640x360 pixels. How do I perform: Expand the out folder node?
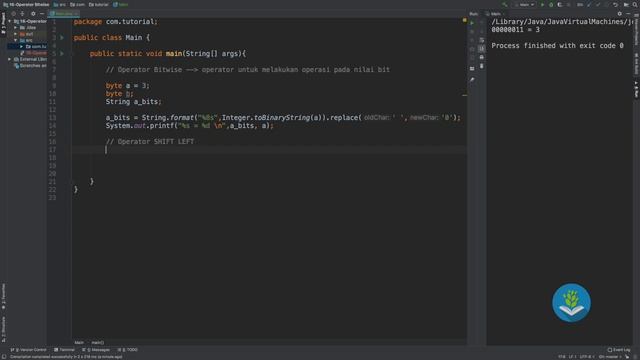pos(16,34)
